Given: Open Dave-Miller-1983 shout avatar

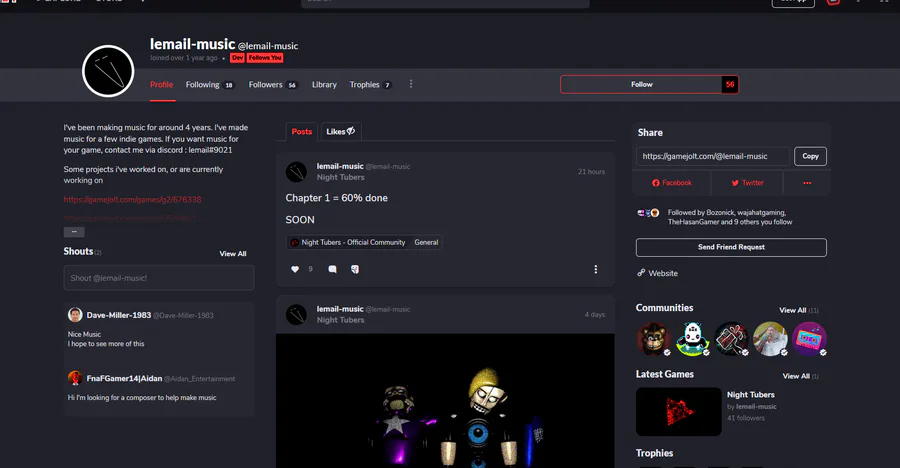Looking at the screenshot, I should coord(75,315).
